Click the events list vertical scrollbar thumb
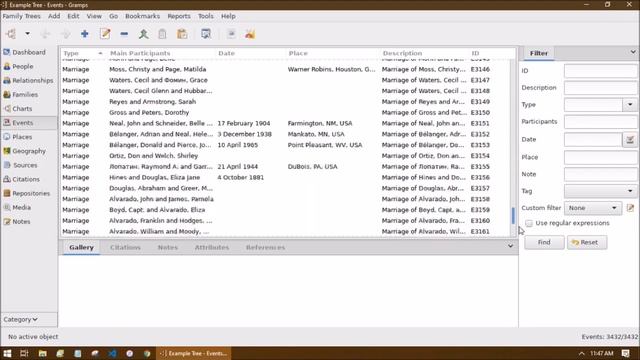 point(513,216)
